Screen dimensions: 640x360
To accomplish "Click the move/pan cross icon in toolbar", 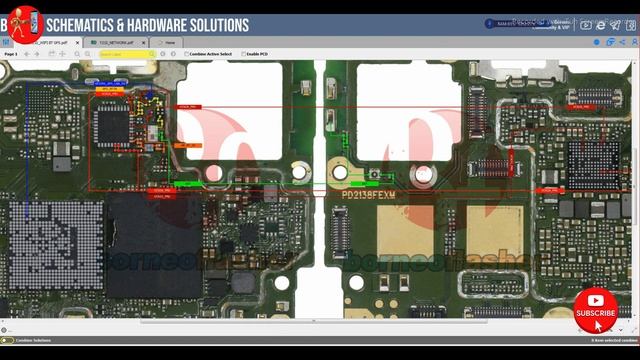I will pos(62,54).
